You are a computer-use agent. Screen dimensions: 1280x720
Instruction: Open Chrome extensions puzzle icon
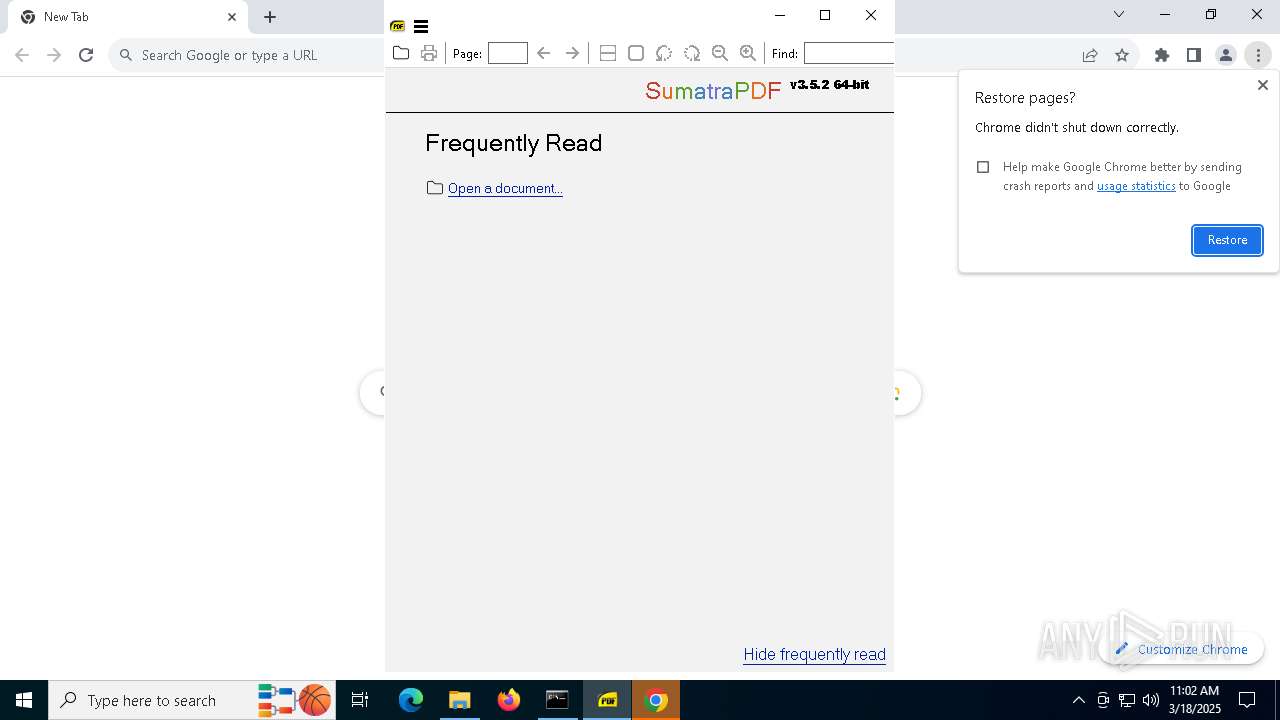point(1162,55)
